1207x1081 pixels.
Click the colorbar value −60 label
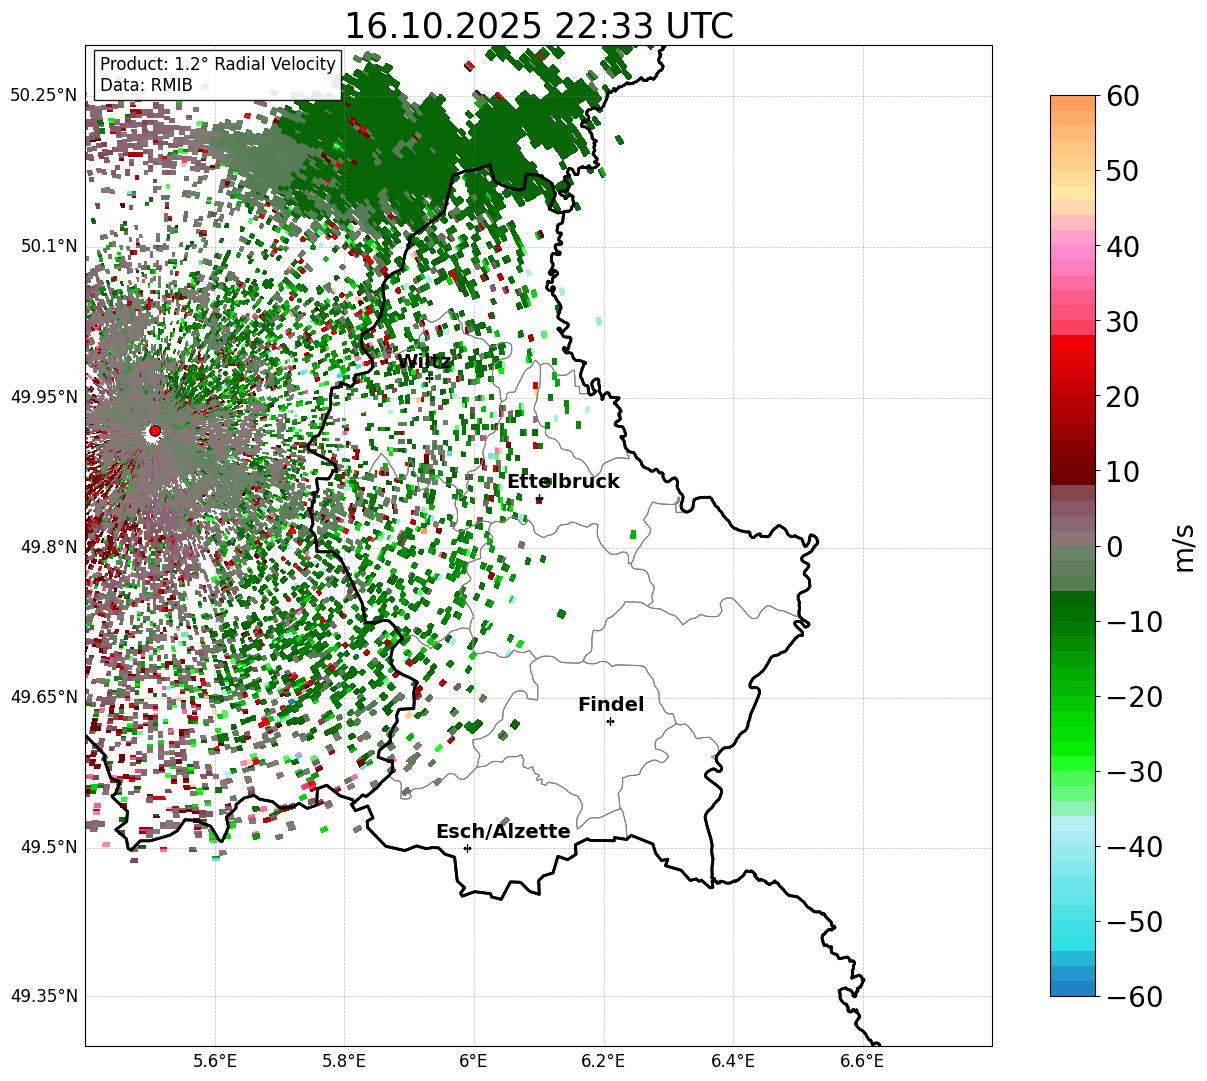(x=1134, y=996)
